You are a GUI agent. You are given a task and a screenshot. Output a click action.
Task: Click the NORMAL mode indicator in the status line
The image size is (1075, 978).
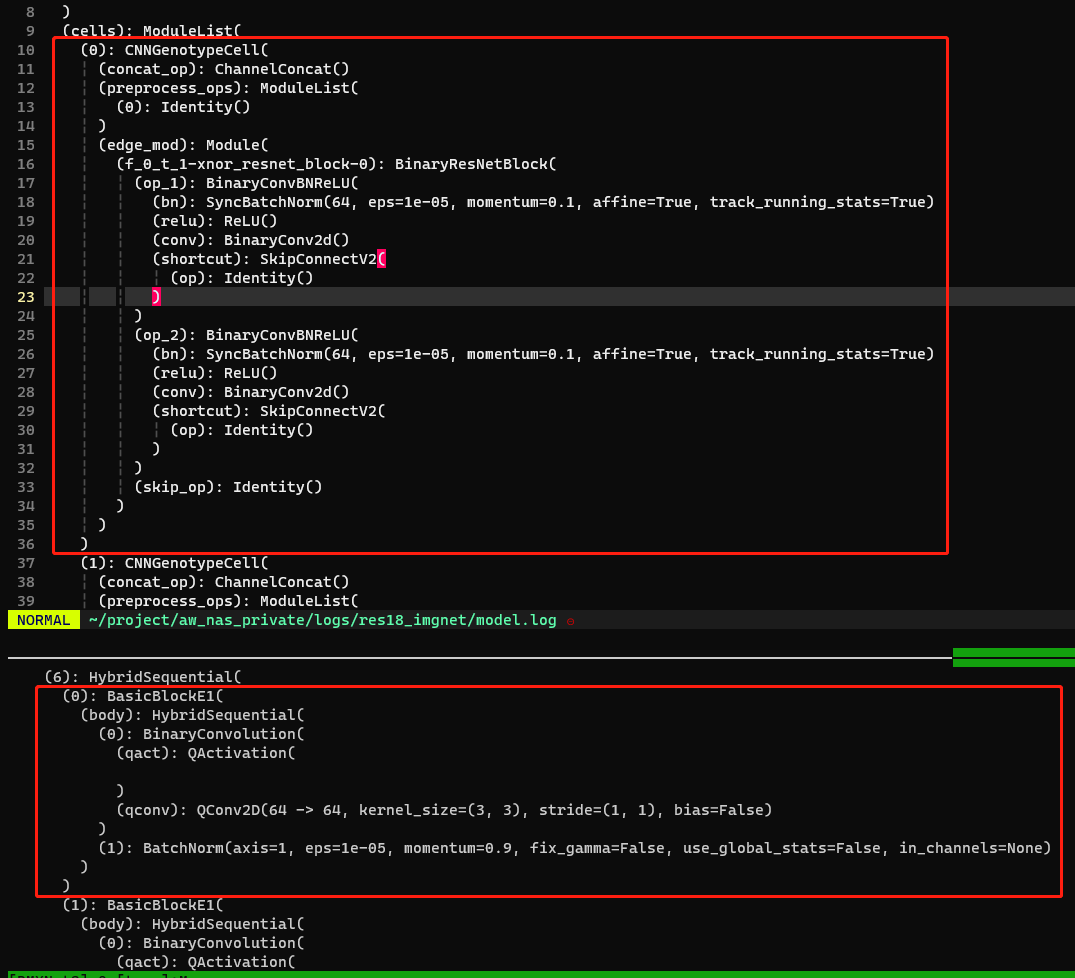(x=43, y=620)
